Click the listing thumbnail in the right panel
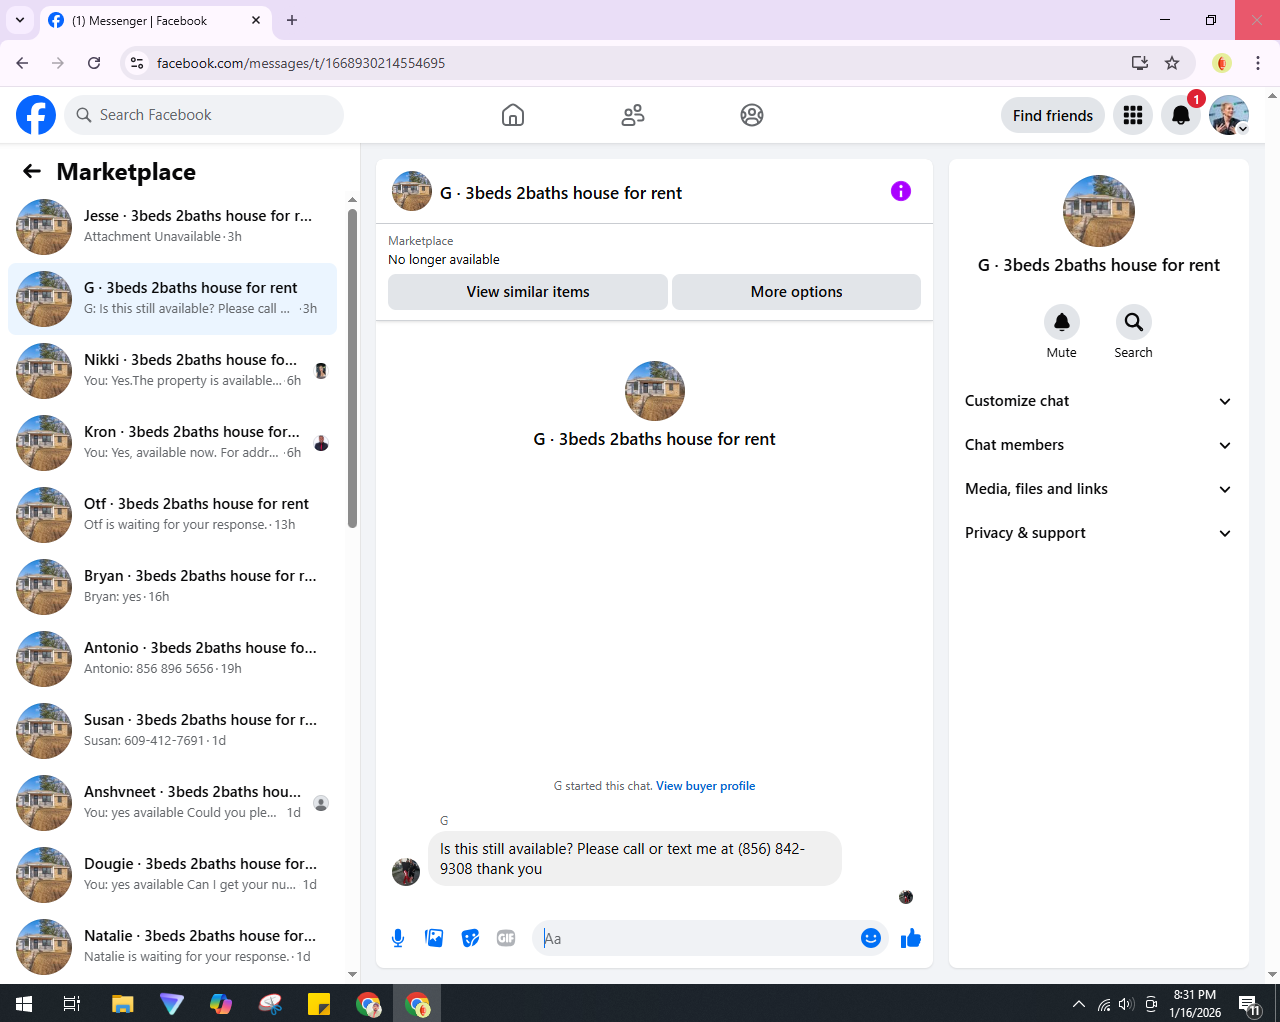Screen dimensions: 1280x1022 coord(1099,211)
